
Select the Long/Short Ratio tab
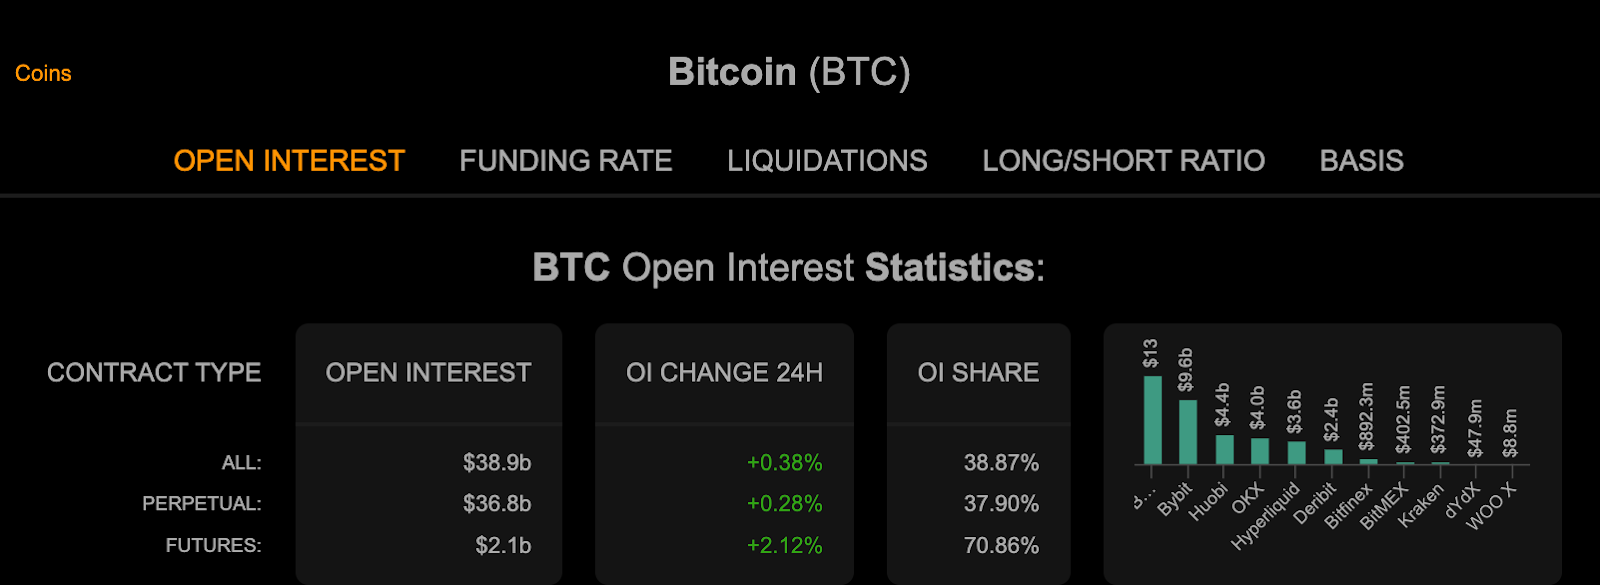tap(1123, 161)
